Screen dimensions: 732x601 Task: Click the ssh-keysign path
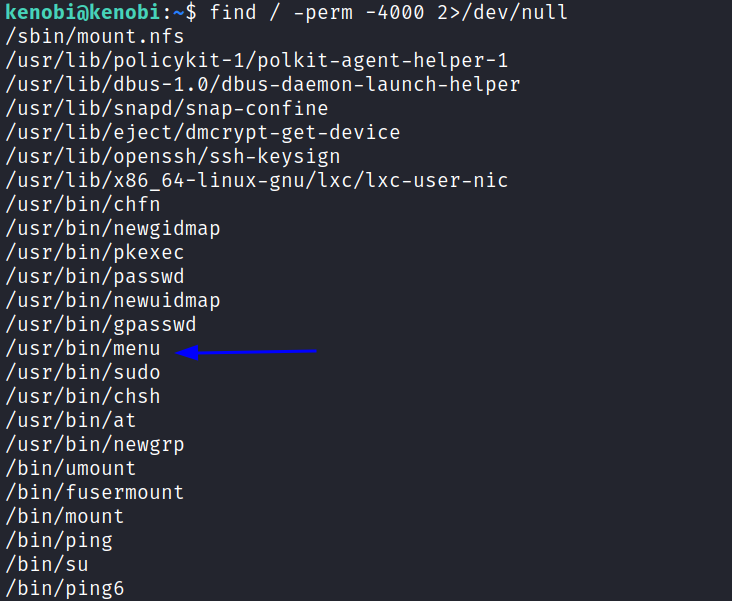click(173, 157)
